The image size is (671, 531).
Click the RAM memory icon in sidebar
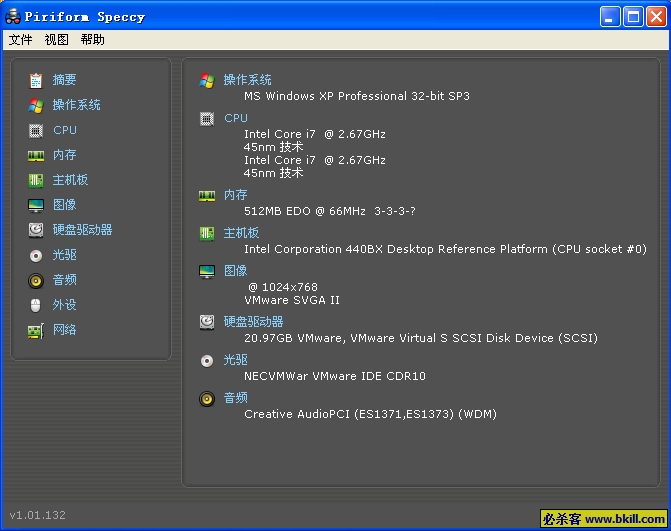36,155
